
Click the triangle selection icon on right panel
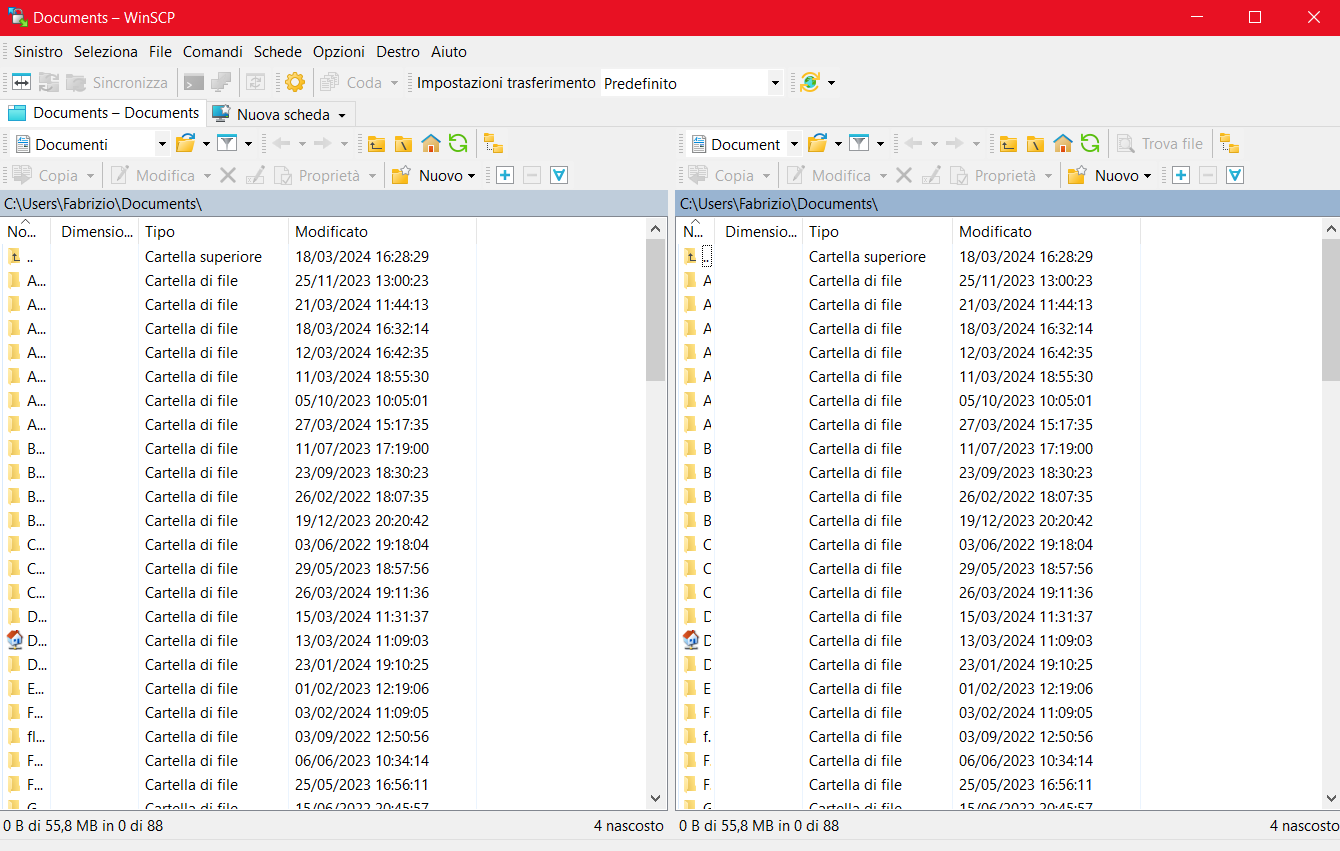[x=1234, y=175]
